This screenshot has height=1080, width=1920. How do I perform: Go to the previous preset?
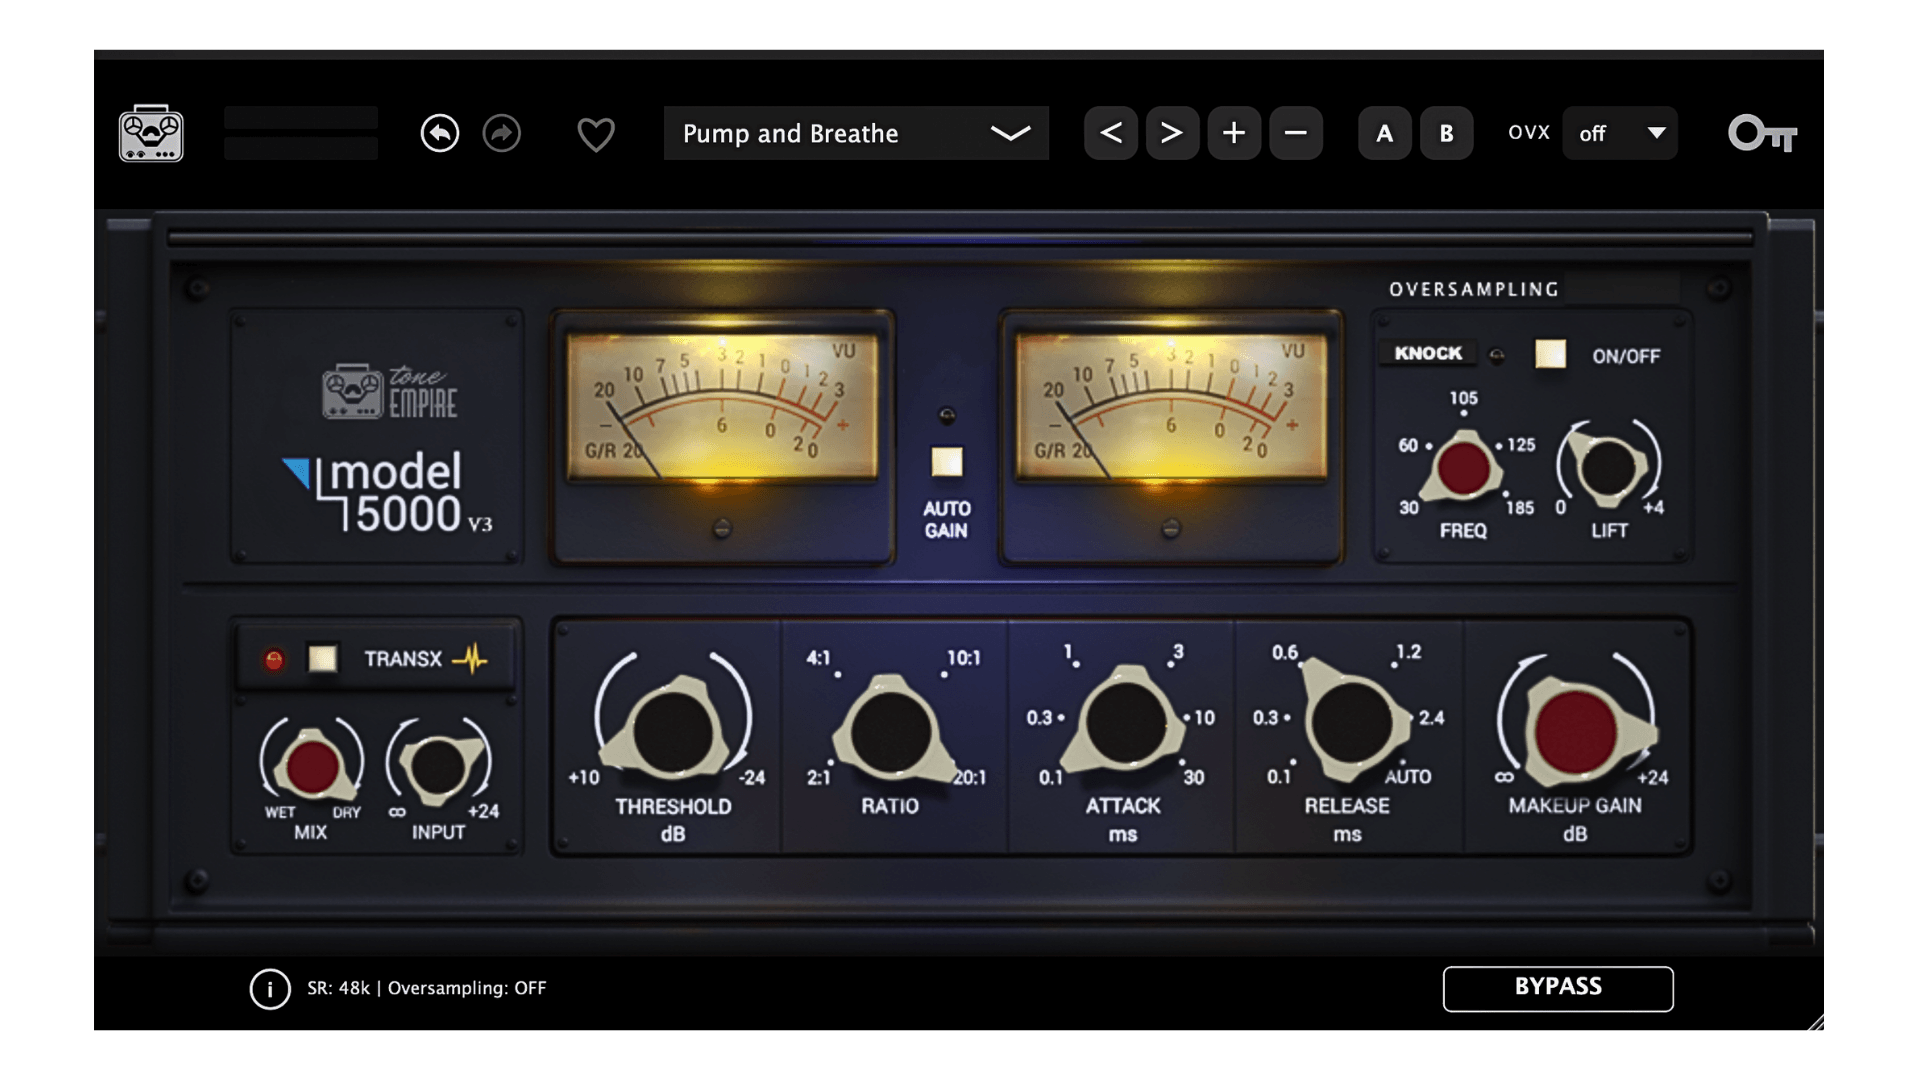1111,133
